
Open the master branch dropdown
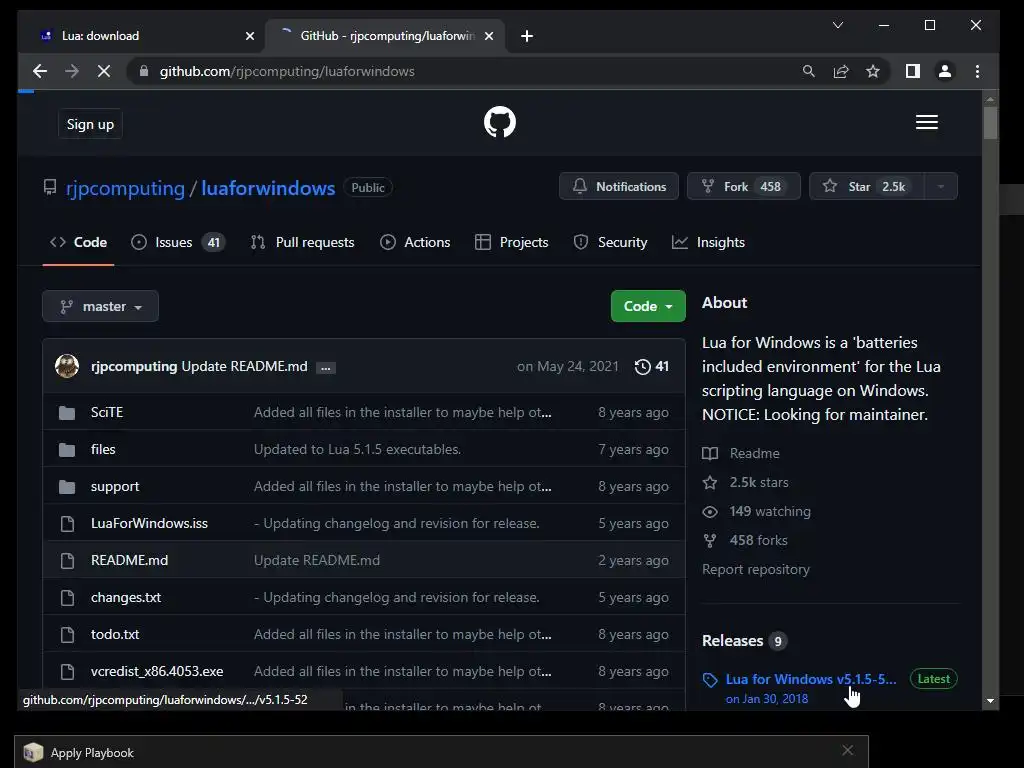point(101,306)
